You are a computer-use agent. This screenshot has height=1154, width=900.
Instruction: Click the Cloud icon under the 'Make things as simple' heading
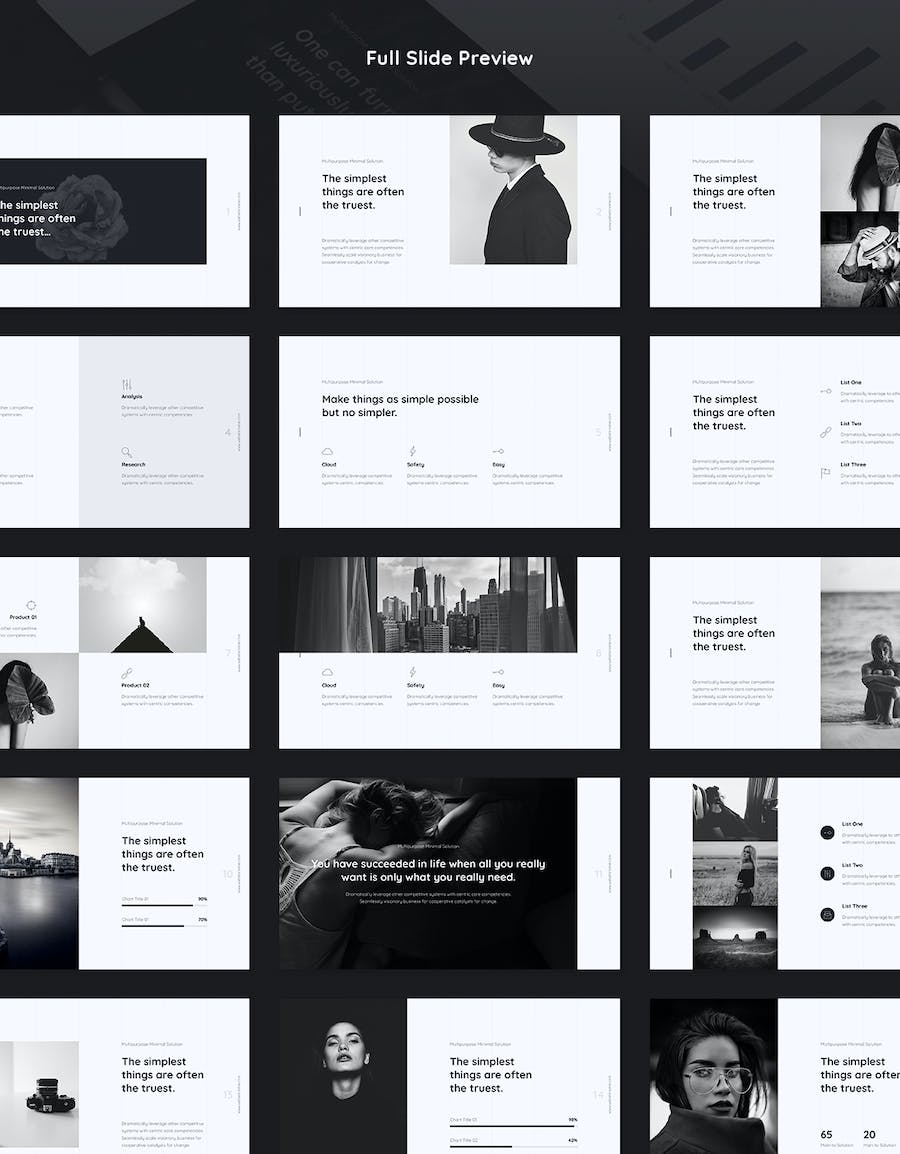coord(327,452)
